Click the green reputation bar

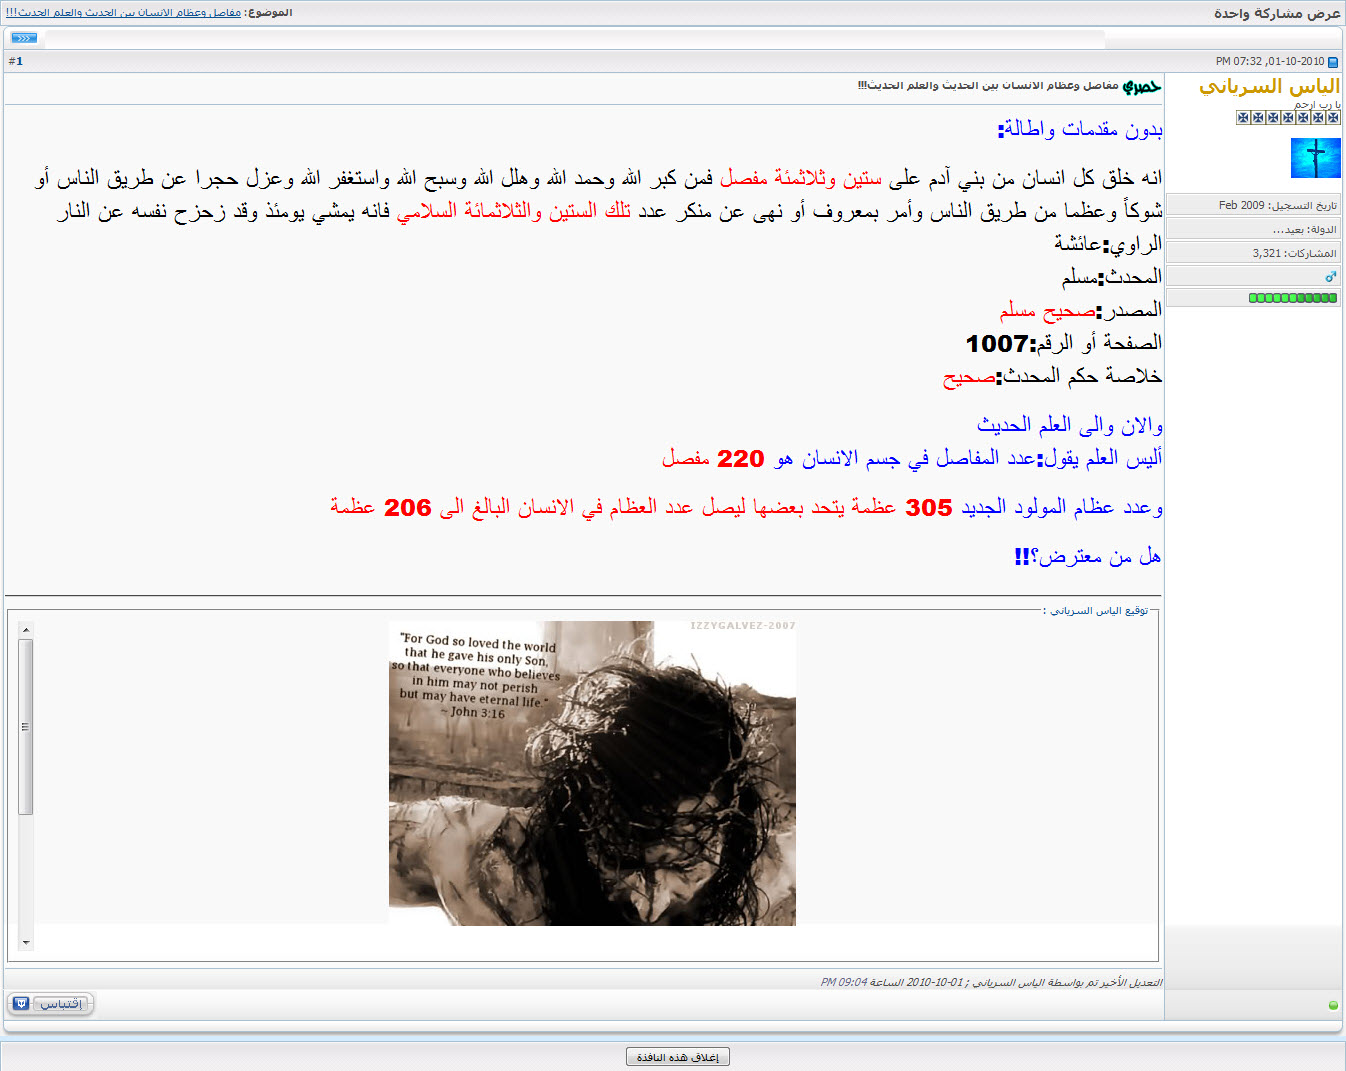click(x=1292, y=297)
